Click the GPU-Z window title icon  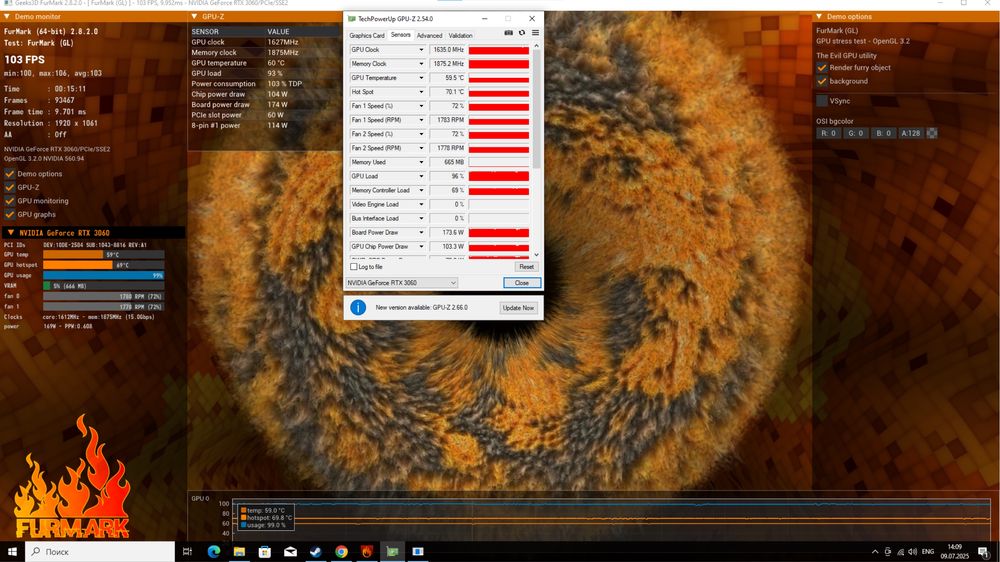351,18
